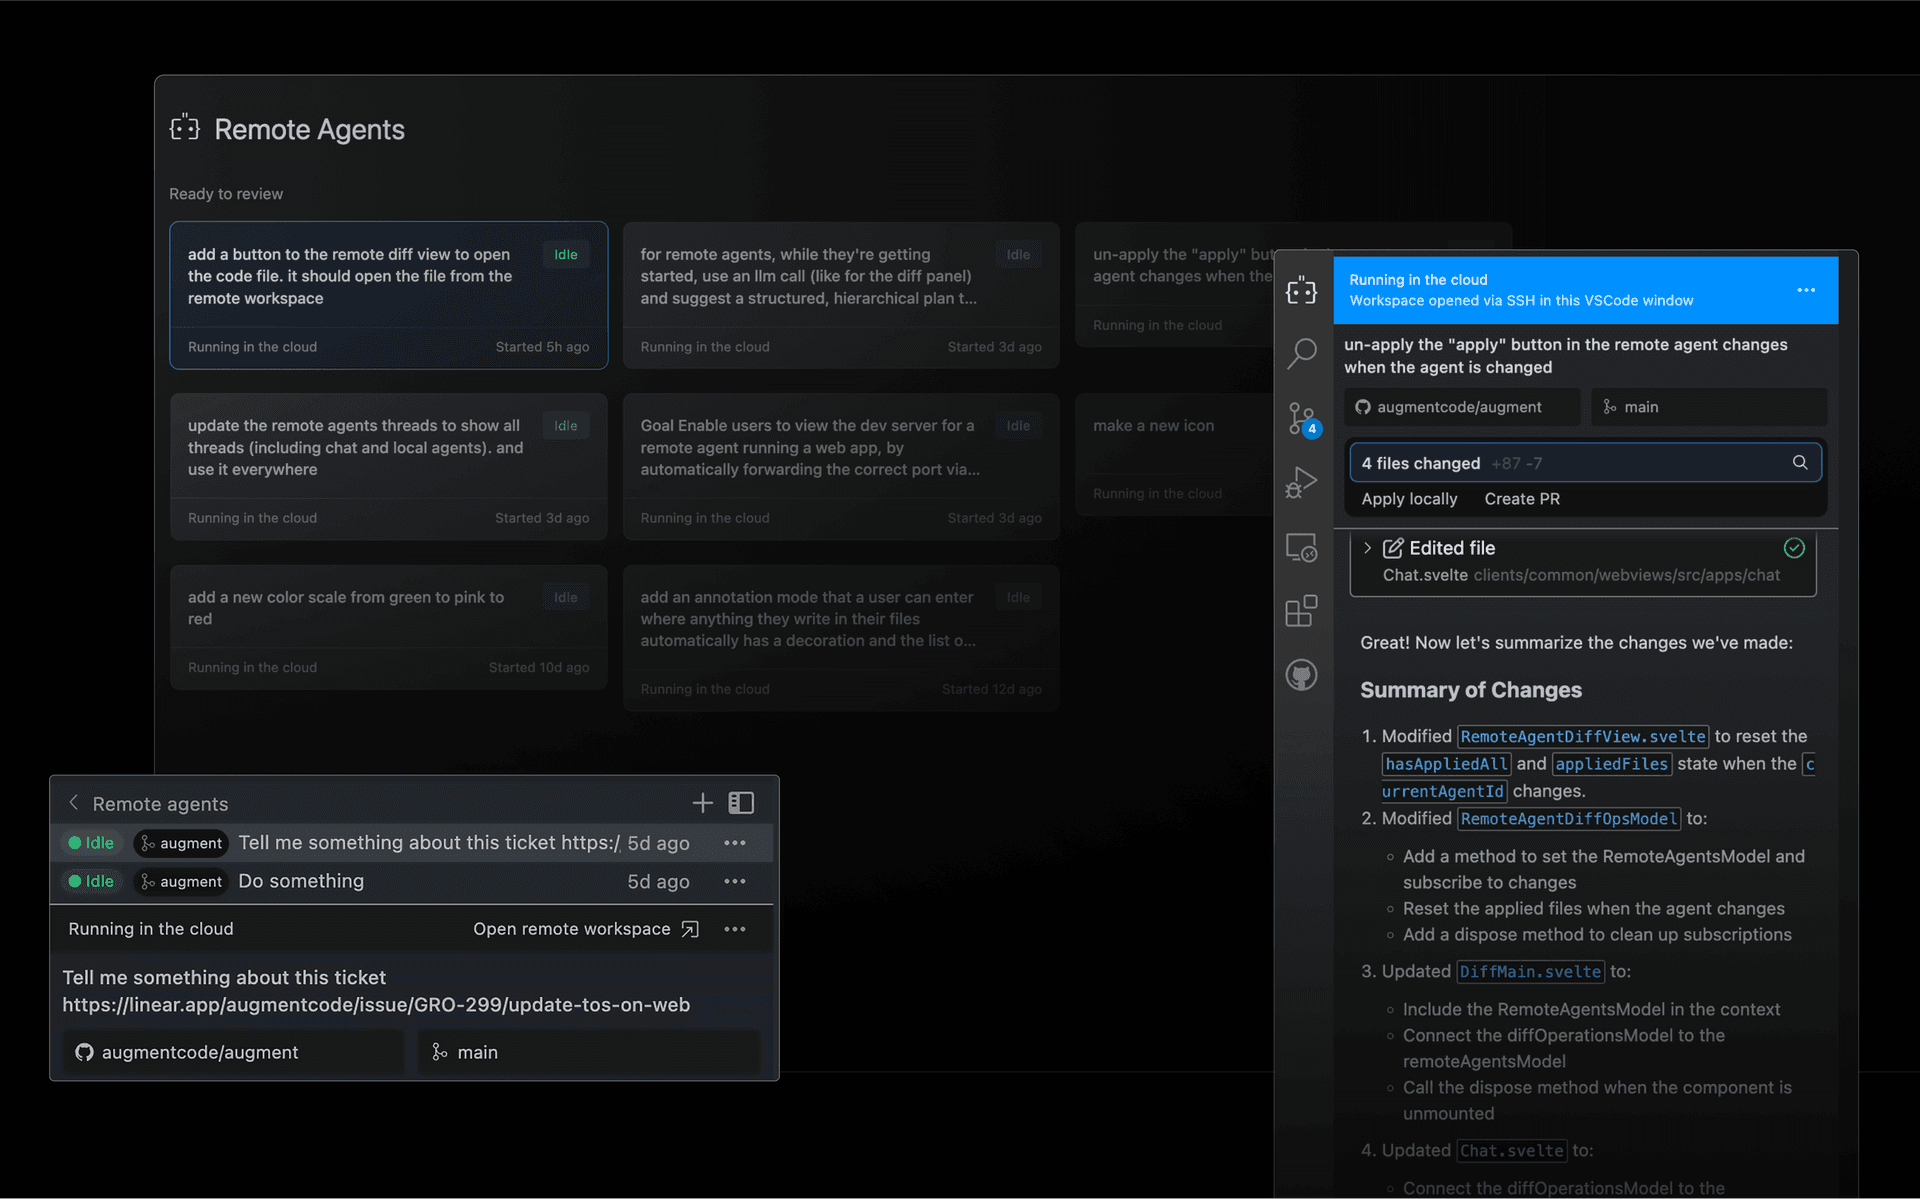Image resolution: width=1920 pixels, height=1199 pixels.
Task: Open the Extensions view icon
Action: point(1301,611)
